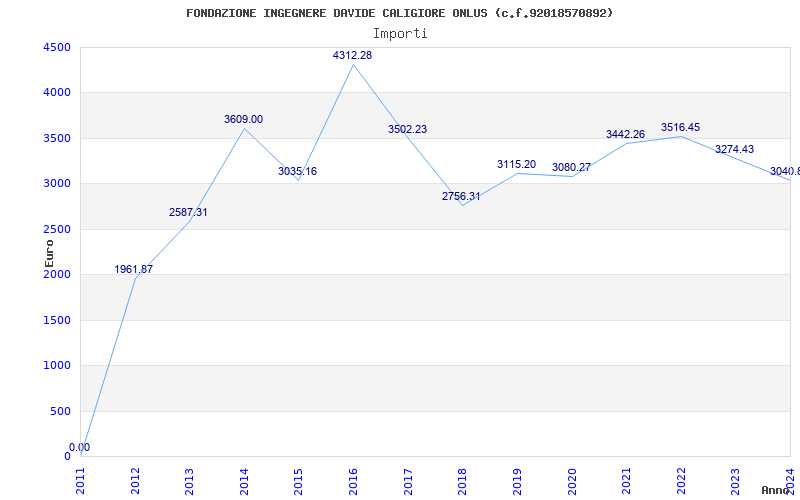800x500 pixels.
Task: Click the 3035.16 value label
Action: (x=297, y=171)
